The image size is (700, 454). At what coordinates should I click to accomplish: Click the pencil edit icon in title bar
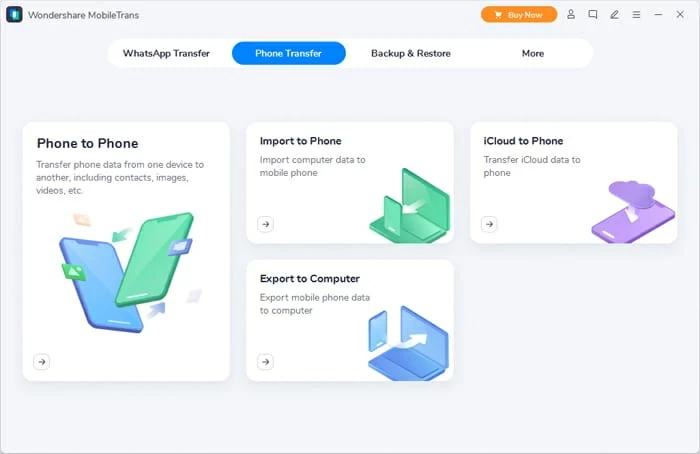click(615, 15)
